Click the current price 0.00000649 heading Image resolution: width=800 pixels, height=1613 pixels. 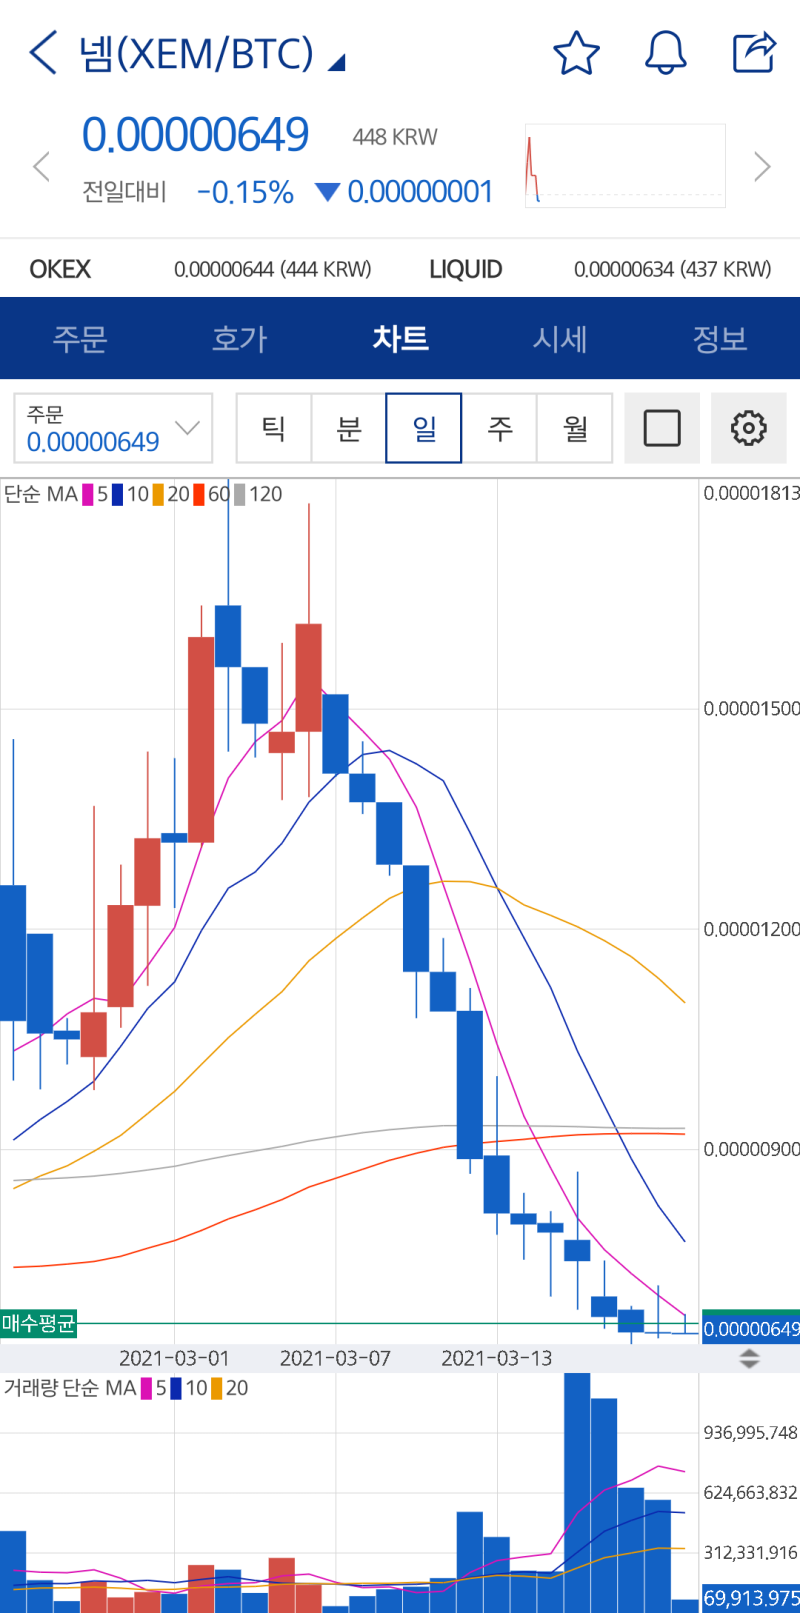195,135
